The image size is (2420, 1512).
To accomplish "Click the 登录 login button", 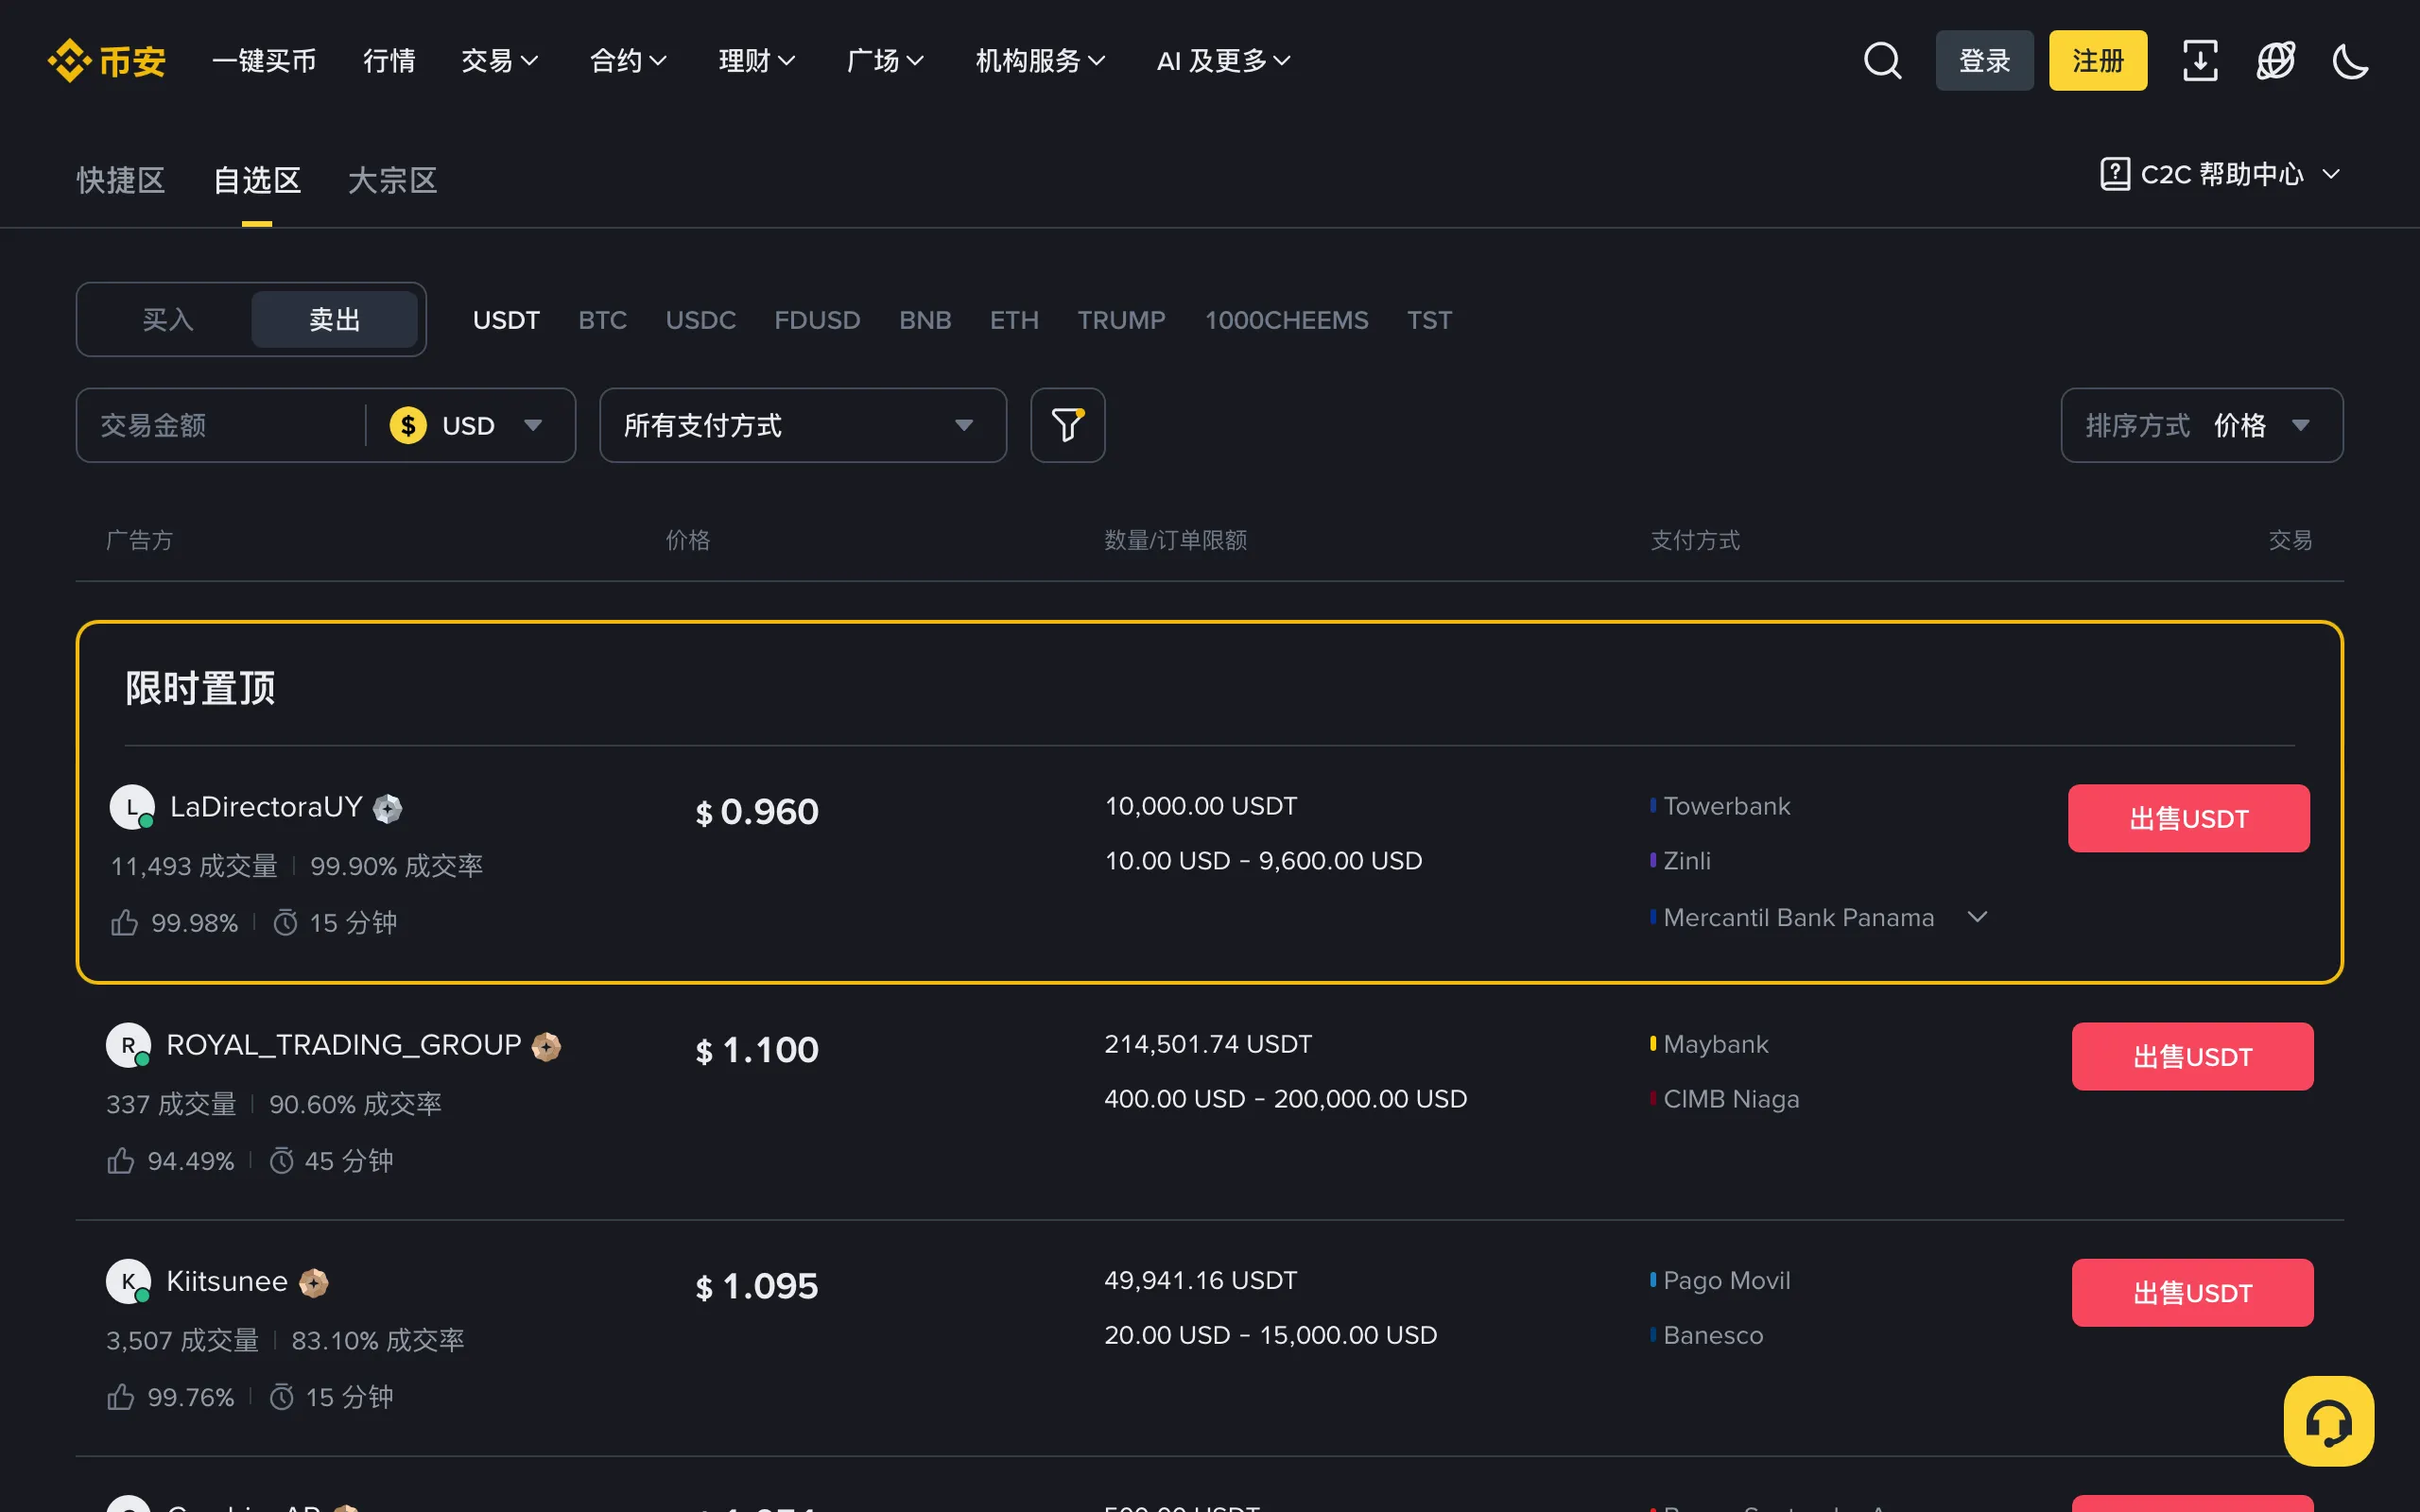I will pyautogui.click(x=1984, y=61).
